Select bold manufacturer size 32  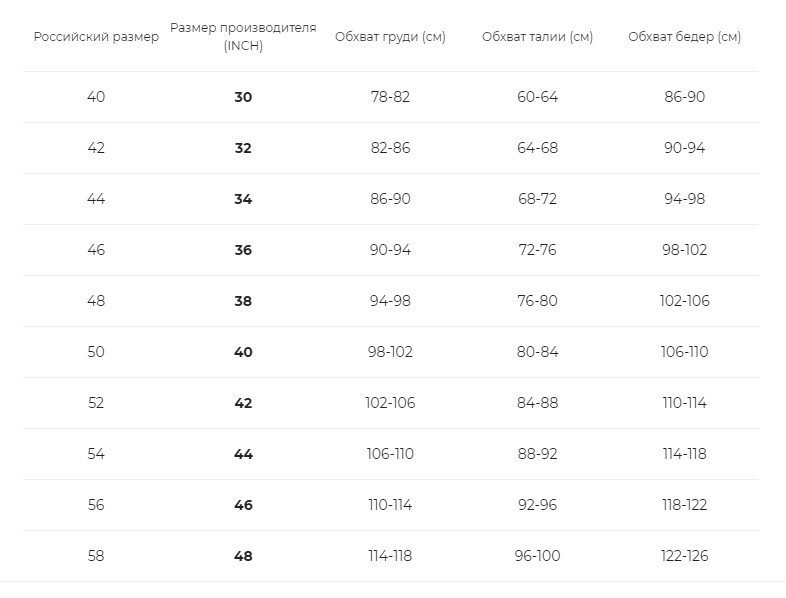pos(243,148)
